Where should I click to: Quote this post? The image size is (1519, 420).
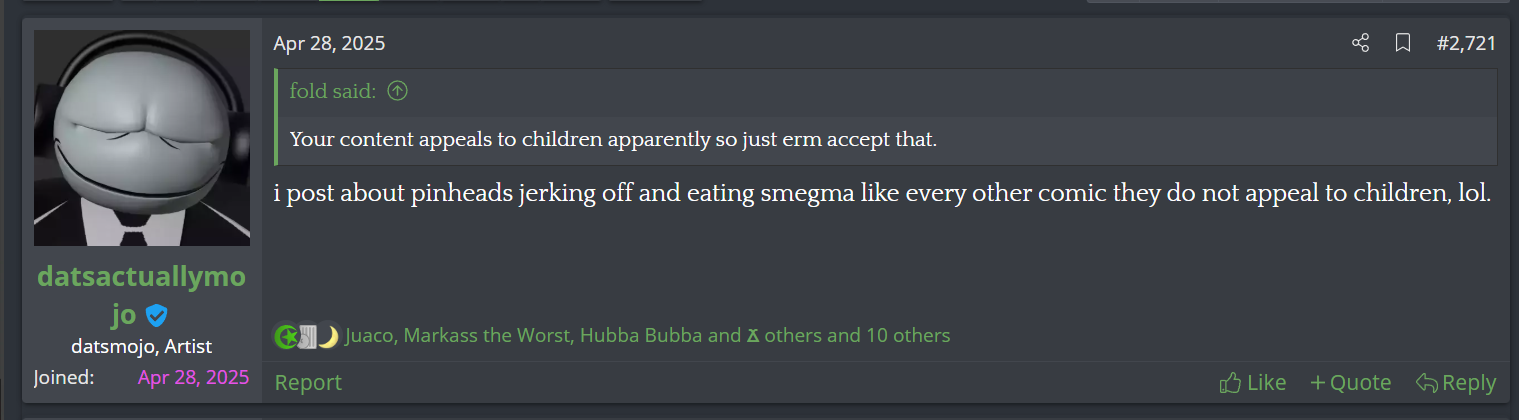(x=1350, y=382)
